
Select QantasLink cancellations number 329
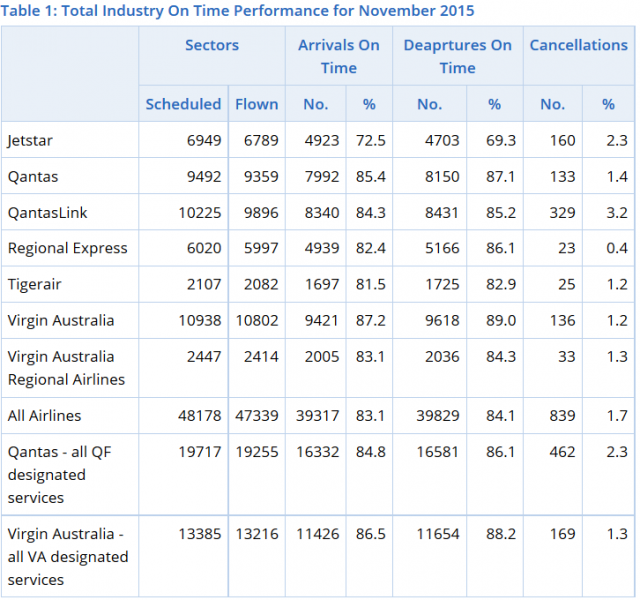click(x=562, y=213)
